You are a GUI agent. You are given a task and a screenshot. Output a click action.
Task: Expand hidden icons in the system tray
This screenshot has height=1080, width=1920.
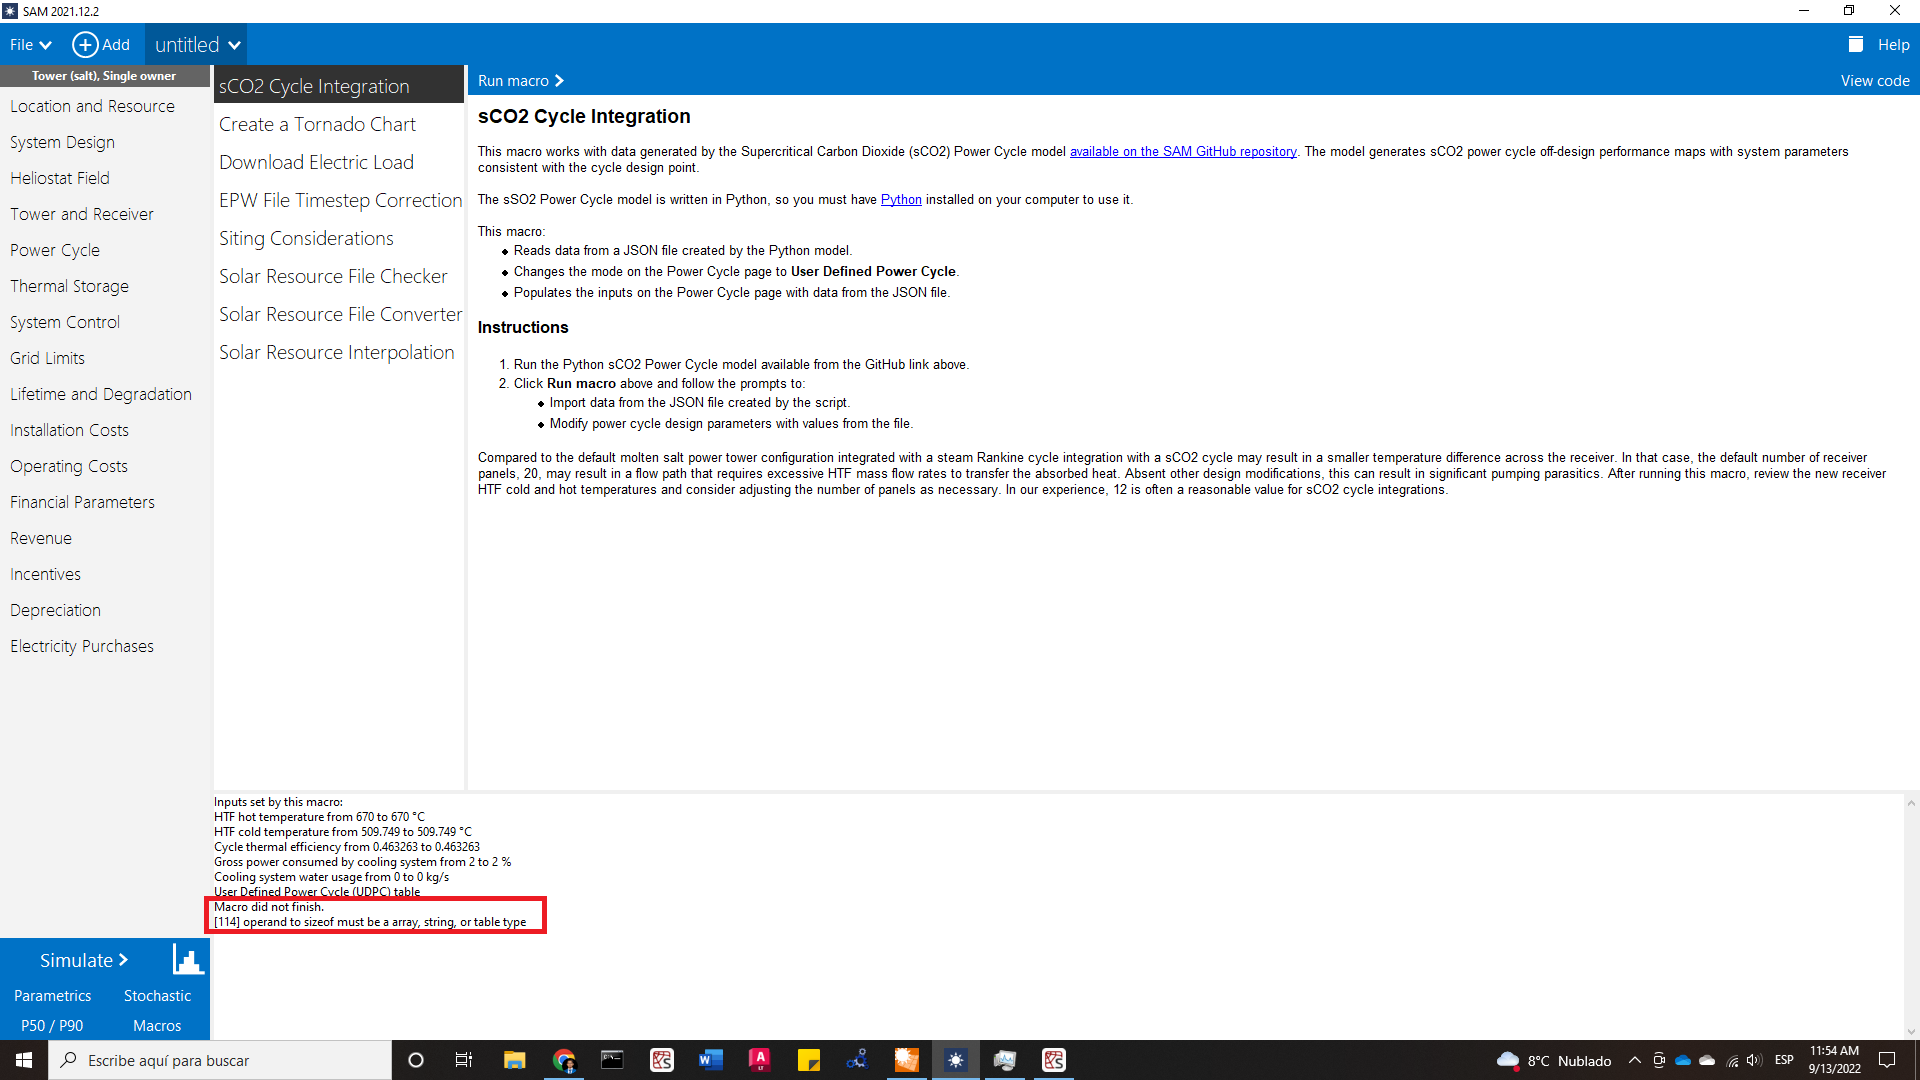pyautogui.click(x=1634, y=1060)
